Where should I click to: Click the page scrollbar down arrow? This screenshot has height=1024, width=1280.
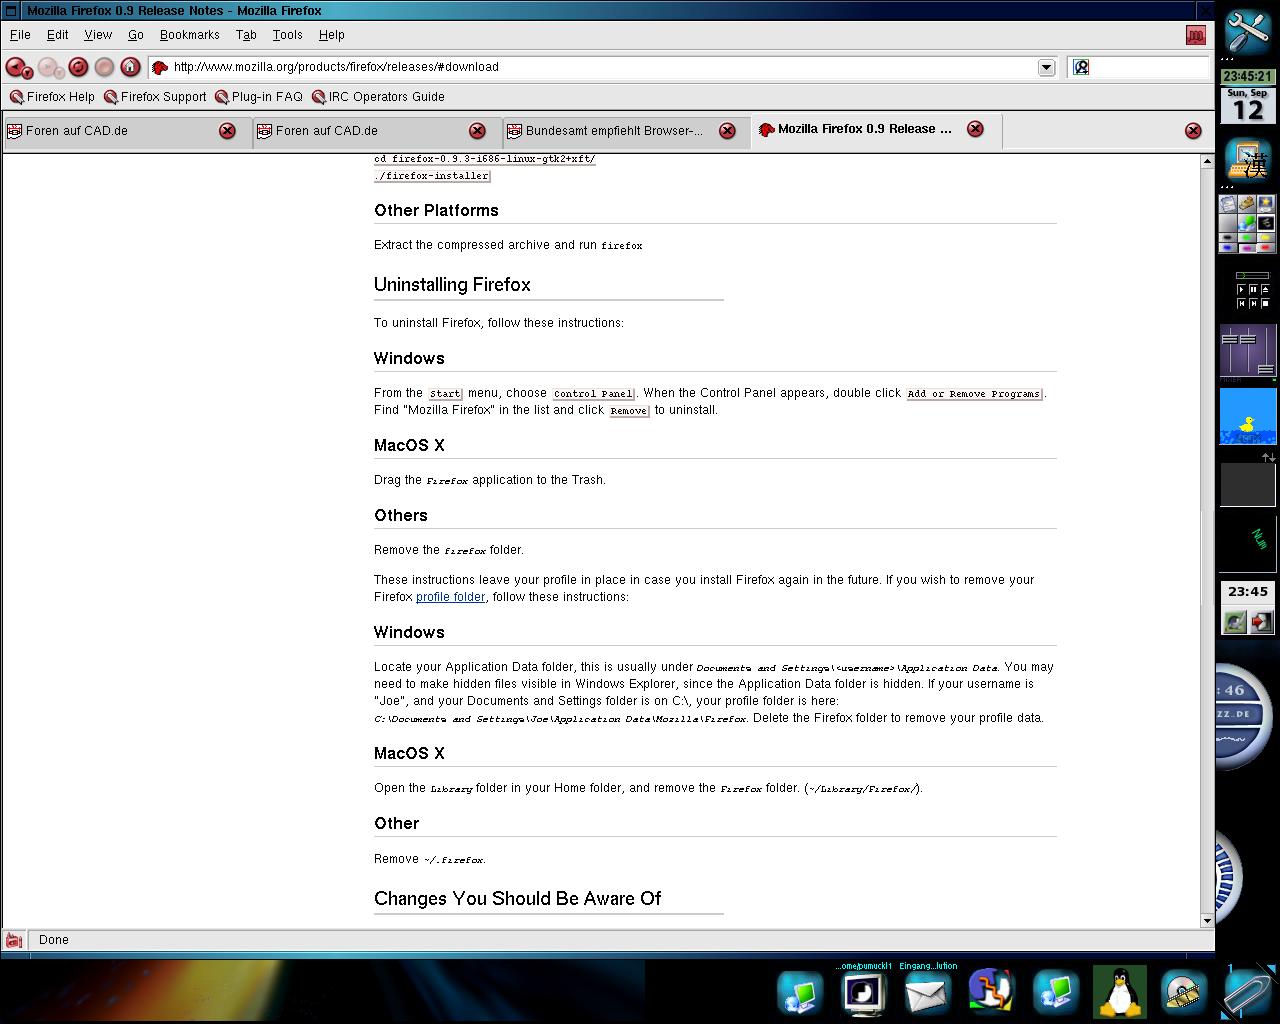(x=1207, y=920)
